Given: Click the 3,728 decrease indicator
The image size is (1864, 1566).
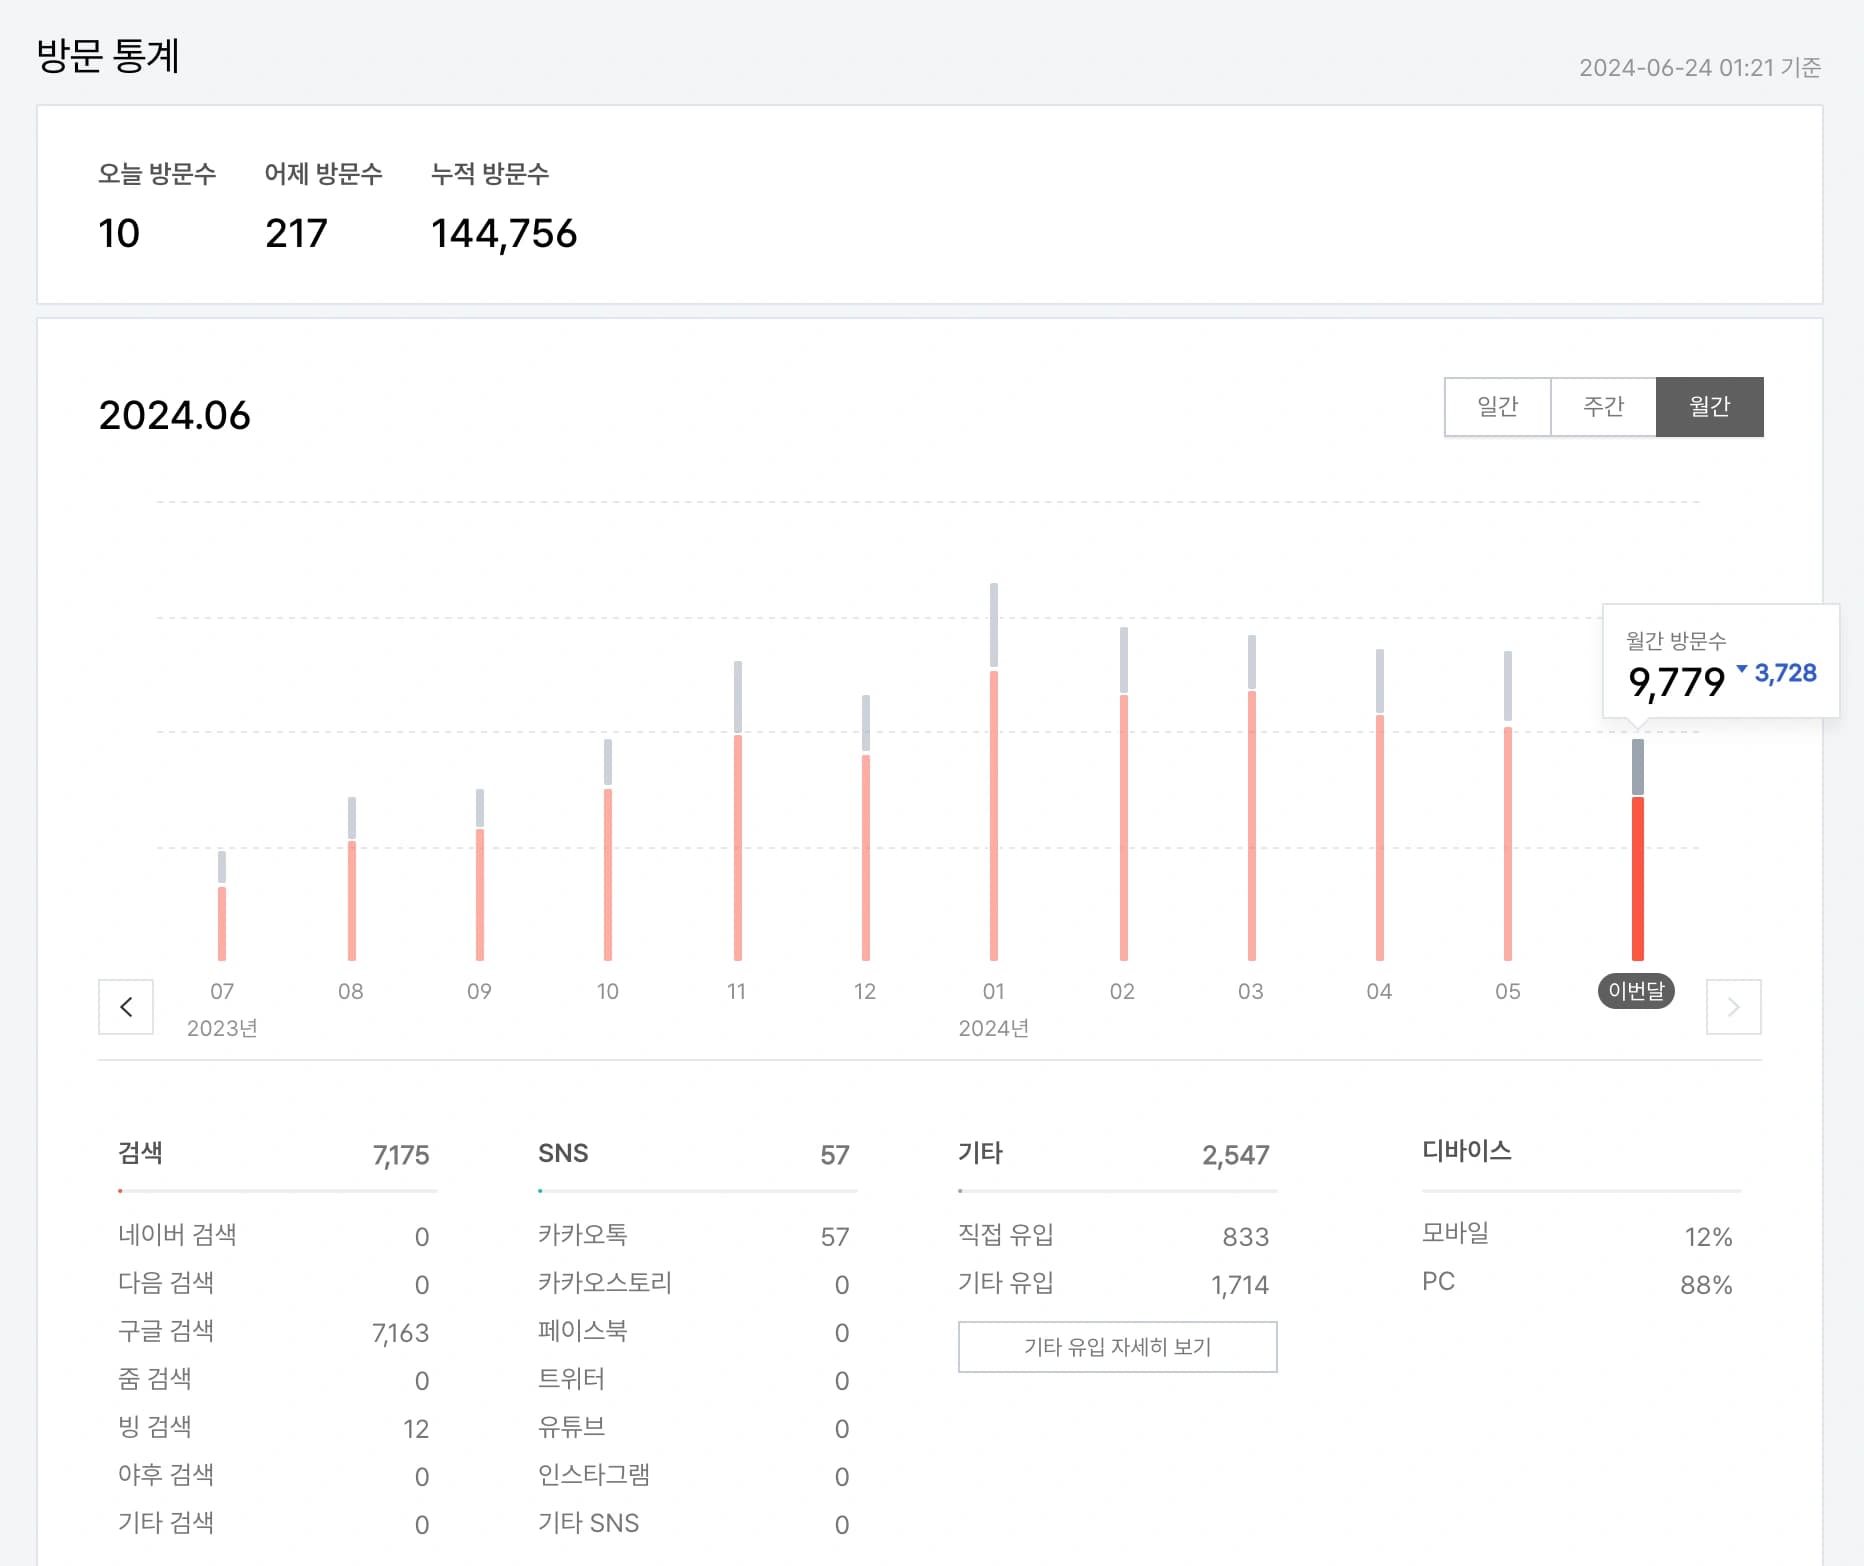Looking at the screenshot, I should 1777,673.
